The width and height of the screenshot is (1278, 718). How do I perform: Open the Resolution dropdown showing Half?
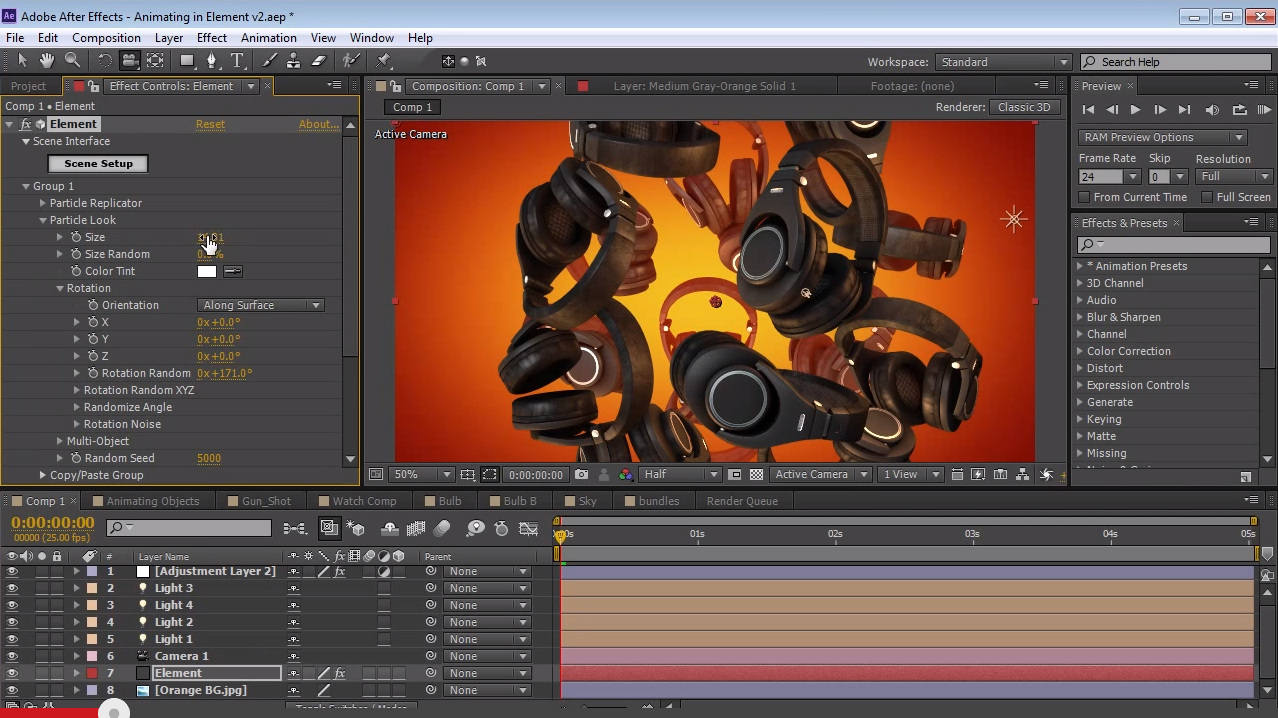pyautogui.click(x=679, y=474)
